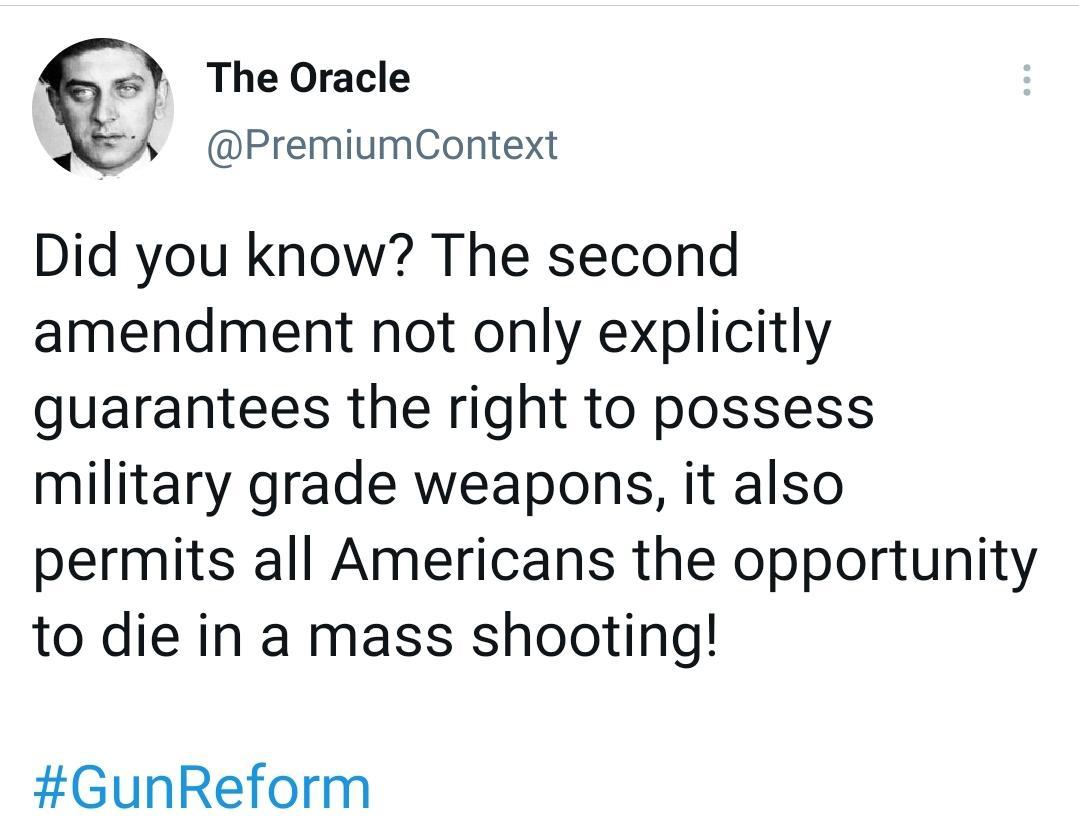
Task: Click the first line of the tweet
Action: click(388, 254)
